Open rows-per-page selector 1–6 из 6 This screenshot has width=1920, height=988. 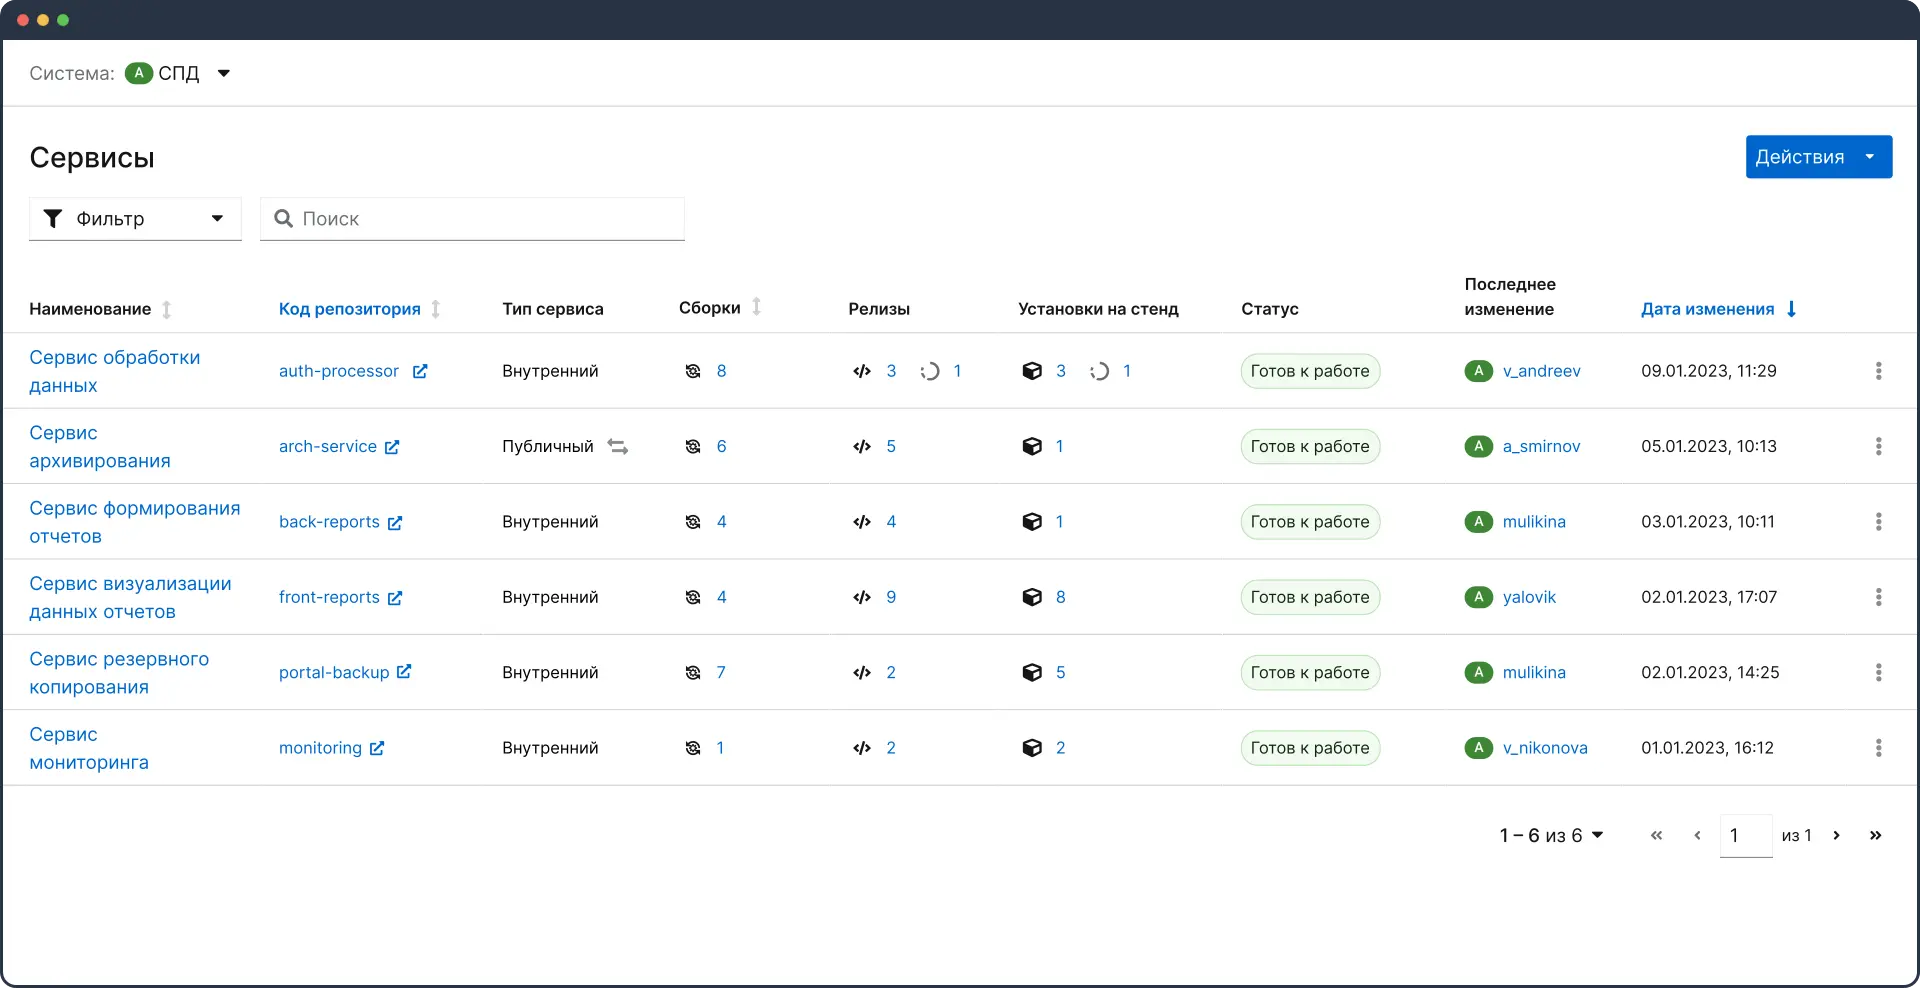1551,835
